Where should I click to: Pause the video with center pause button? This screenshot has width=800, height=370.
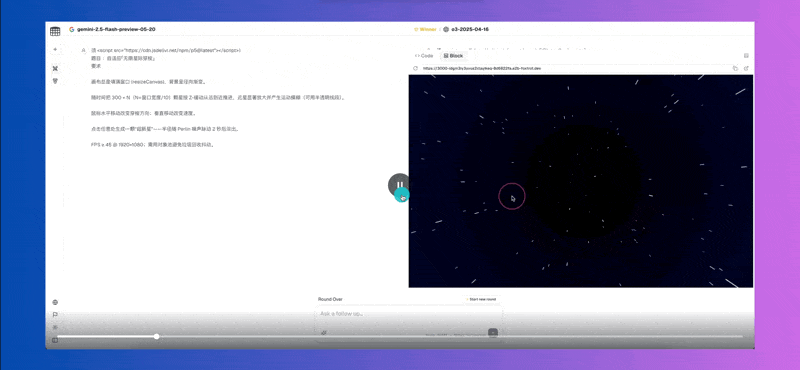pyautogui.click(x=399, y=185)
